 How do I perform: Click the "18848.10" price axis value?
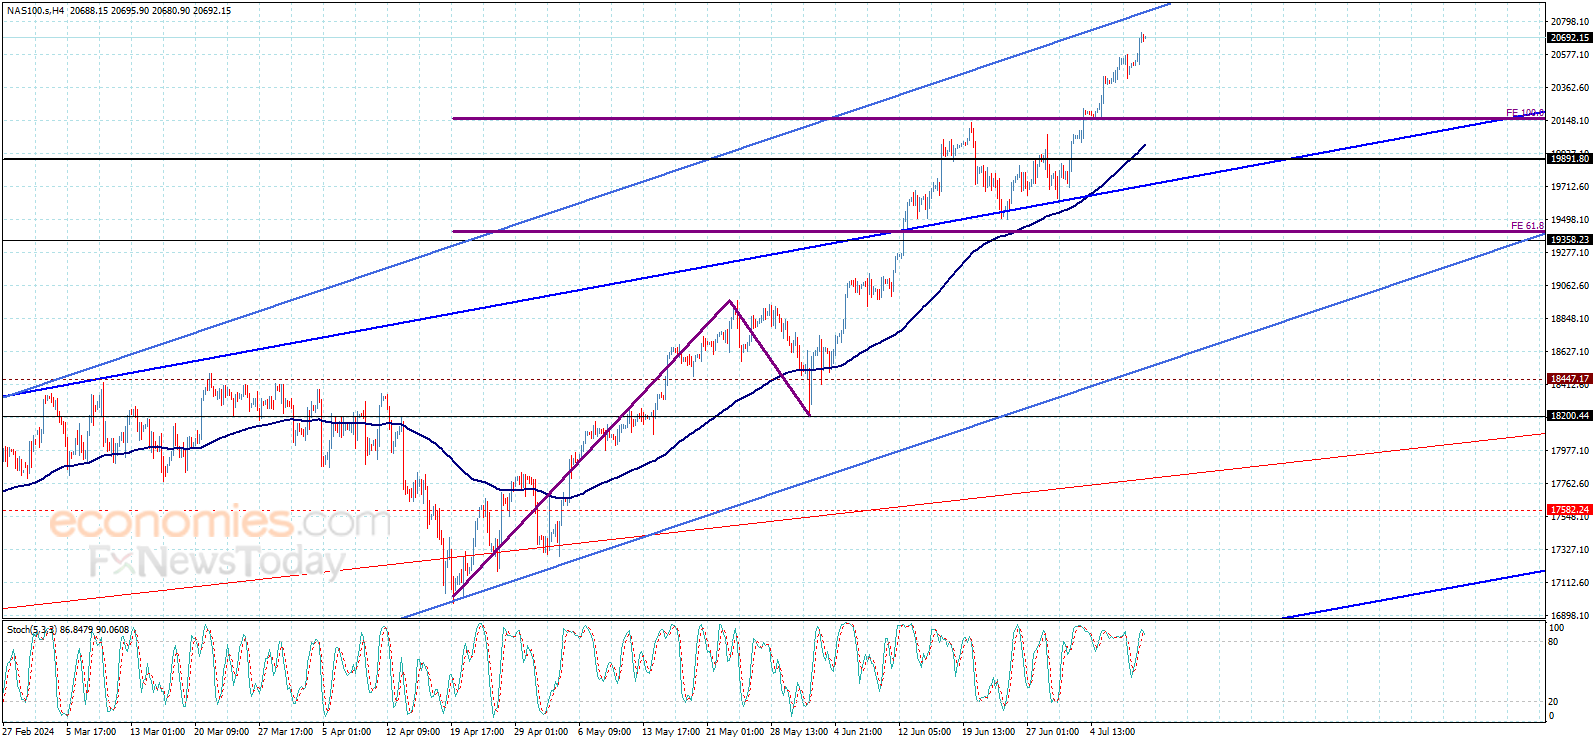pos(1569,319)
